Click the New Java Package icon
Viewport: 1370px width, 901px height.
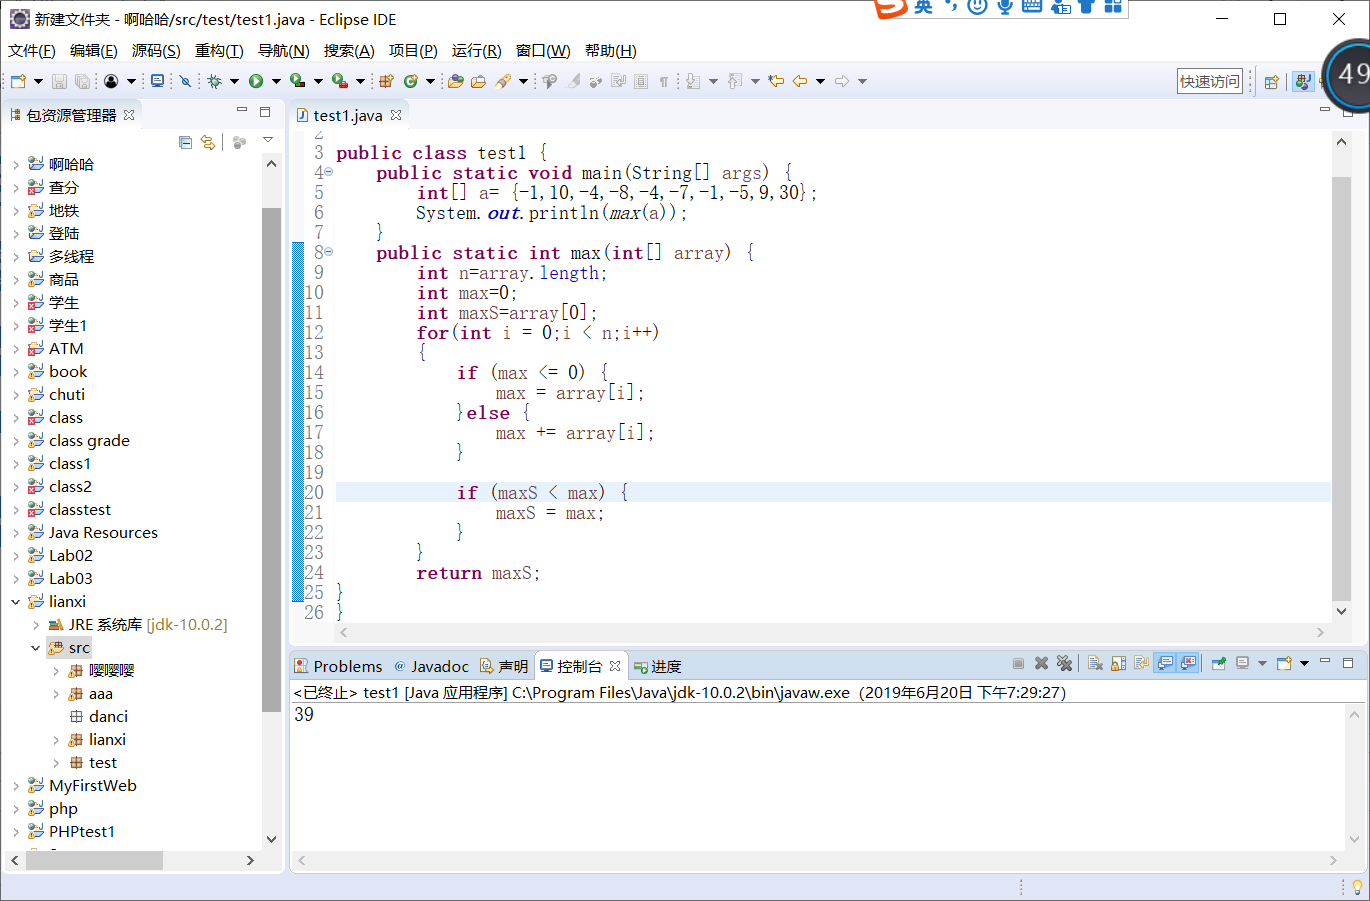pos(386,81)
